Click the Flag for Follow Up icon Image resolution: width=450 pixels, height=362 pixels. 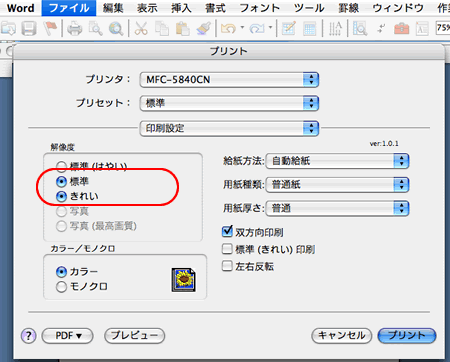click(50, 29)
